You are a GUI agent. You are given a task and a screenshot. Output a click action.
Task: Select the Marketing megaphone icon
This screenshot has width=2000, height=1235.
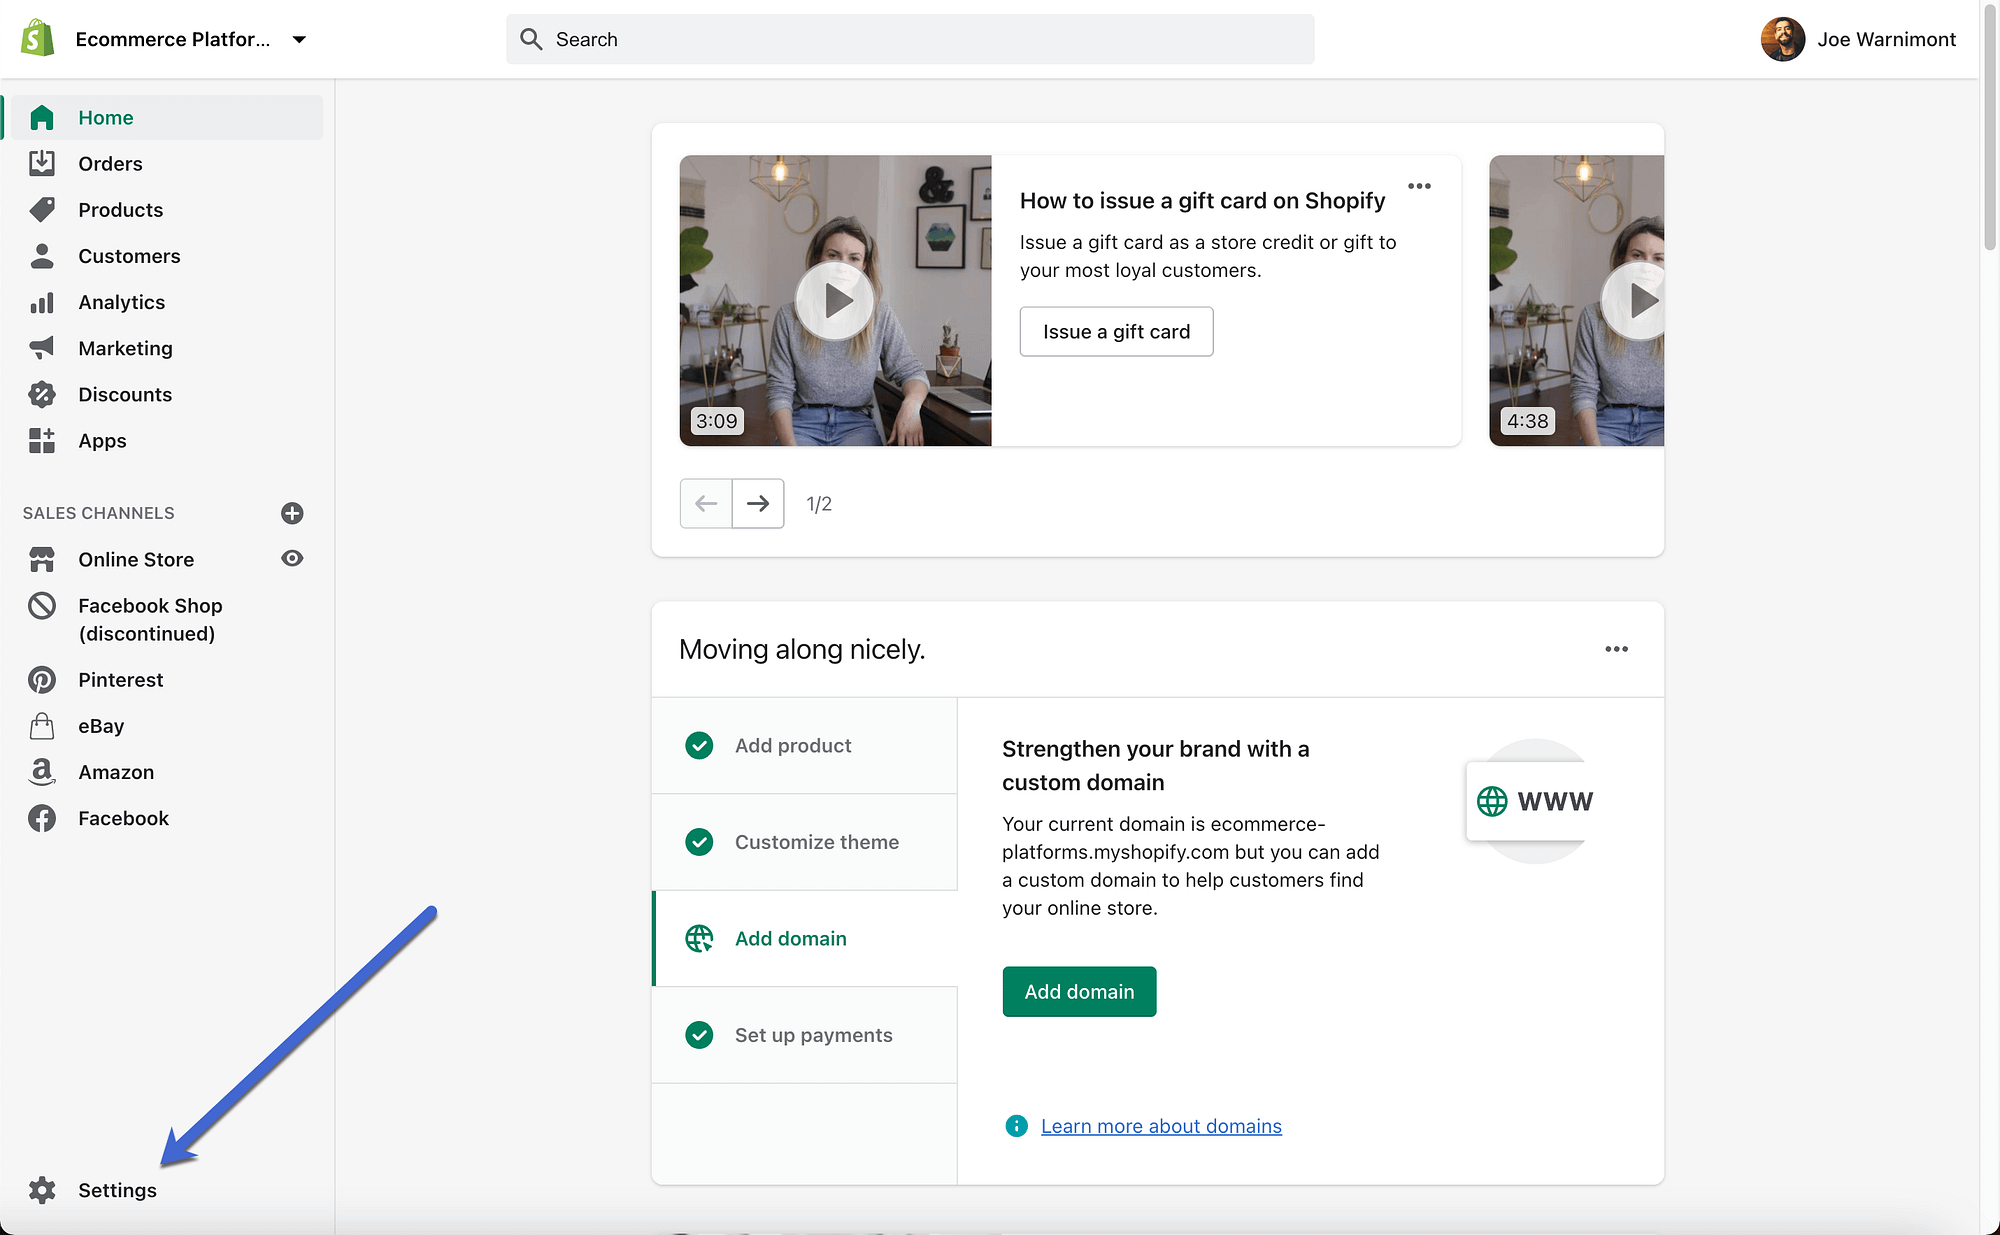point(42,348)
